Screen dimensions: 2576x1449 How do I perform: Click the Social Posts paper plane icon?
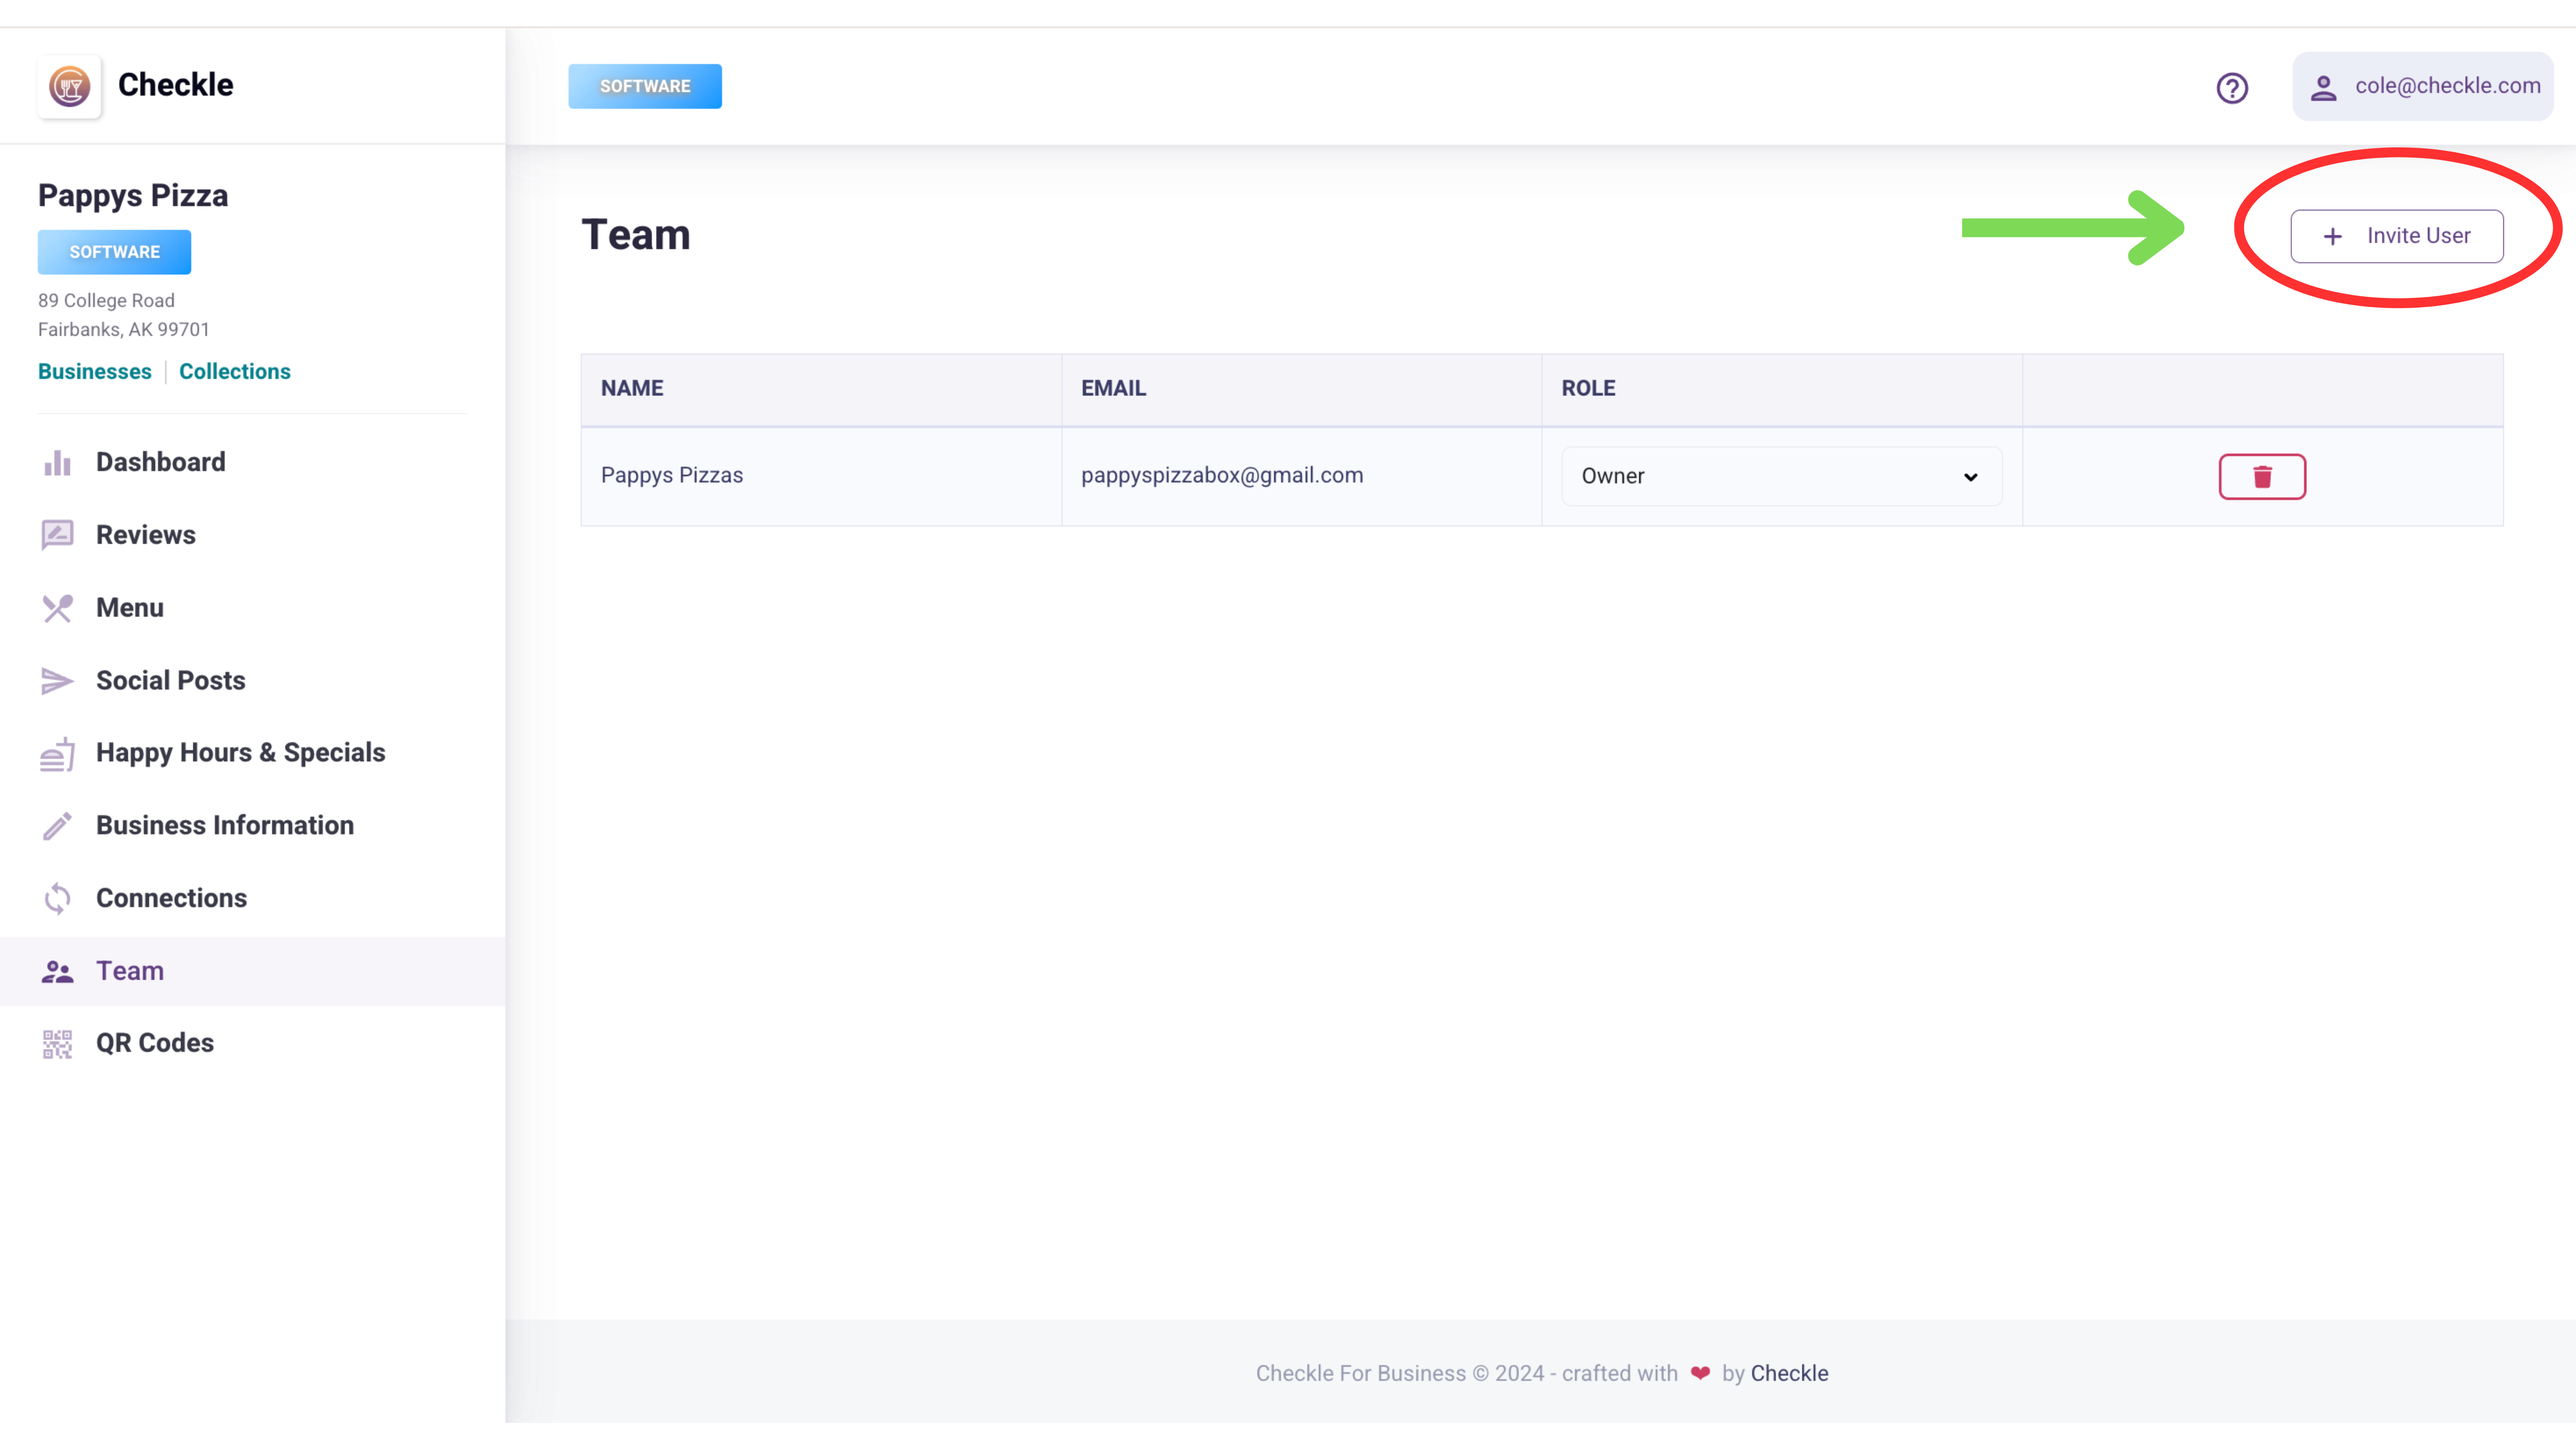57,681
